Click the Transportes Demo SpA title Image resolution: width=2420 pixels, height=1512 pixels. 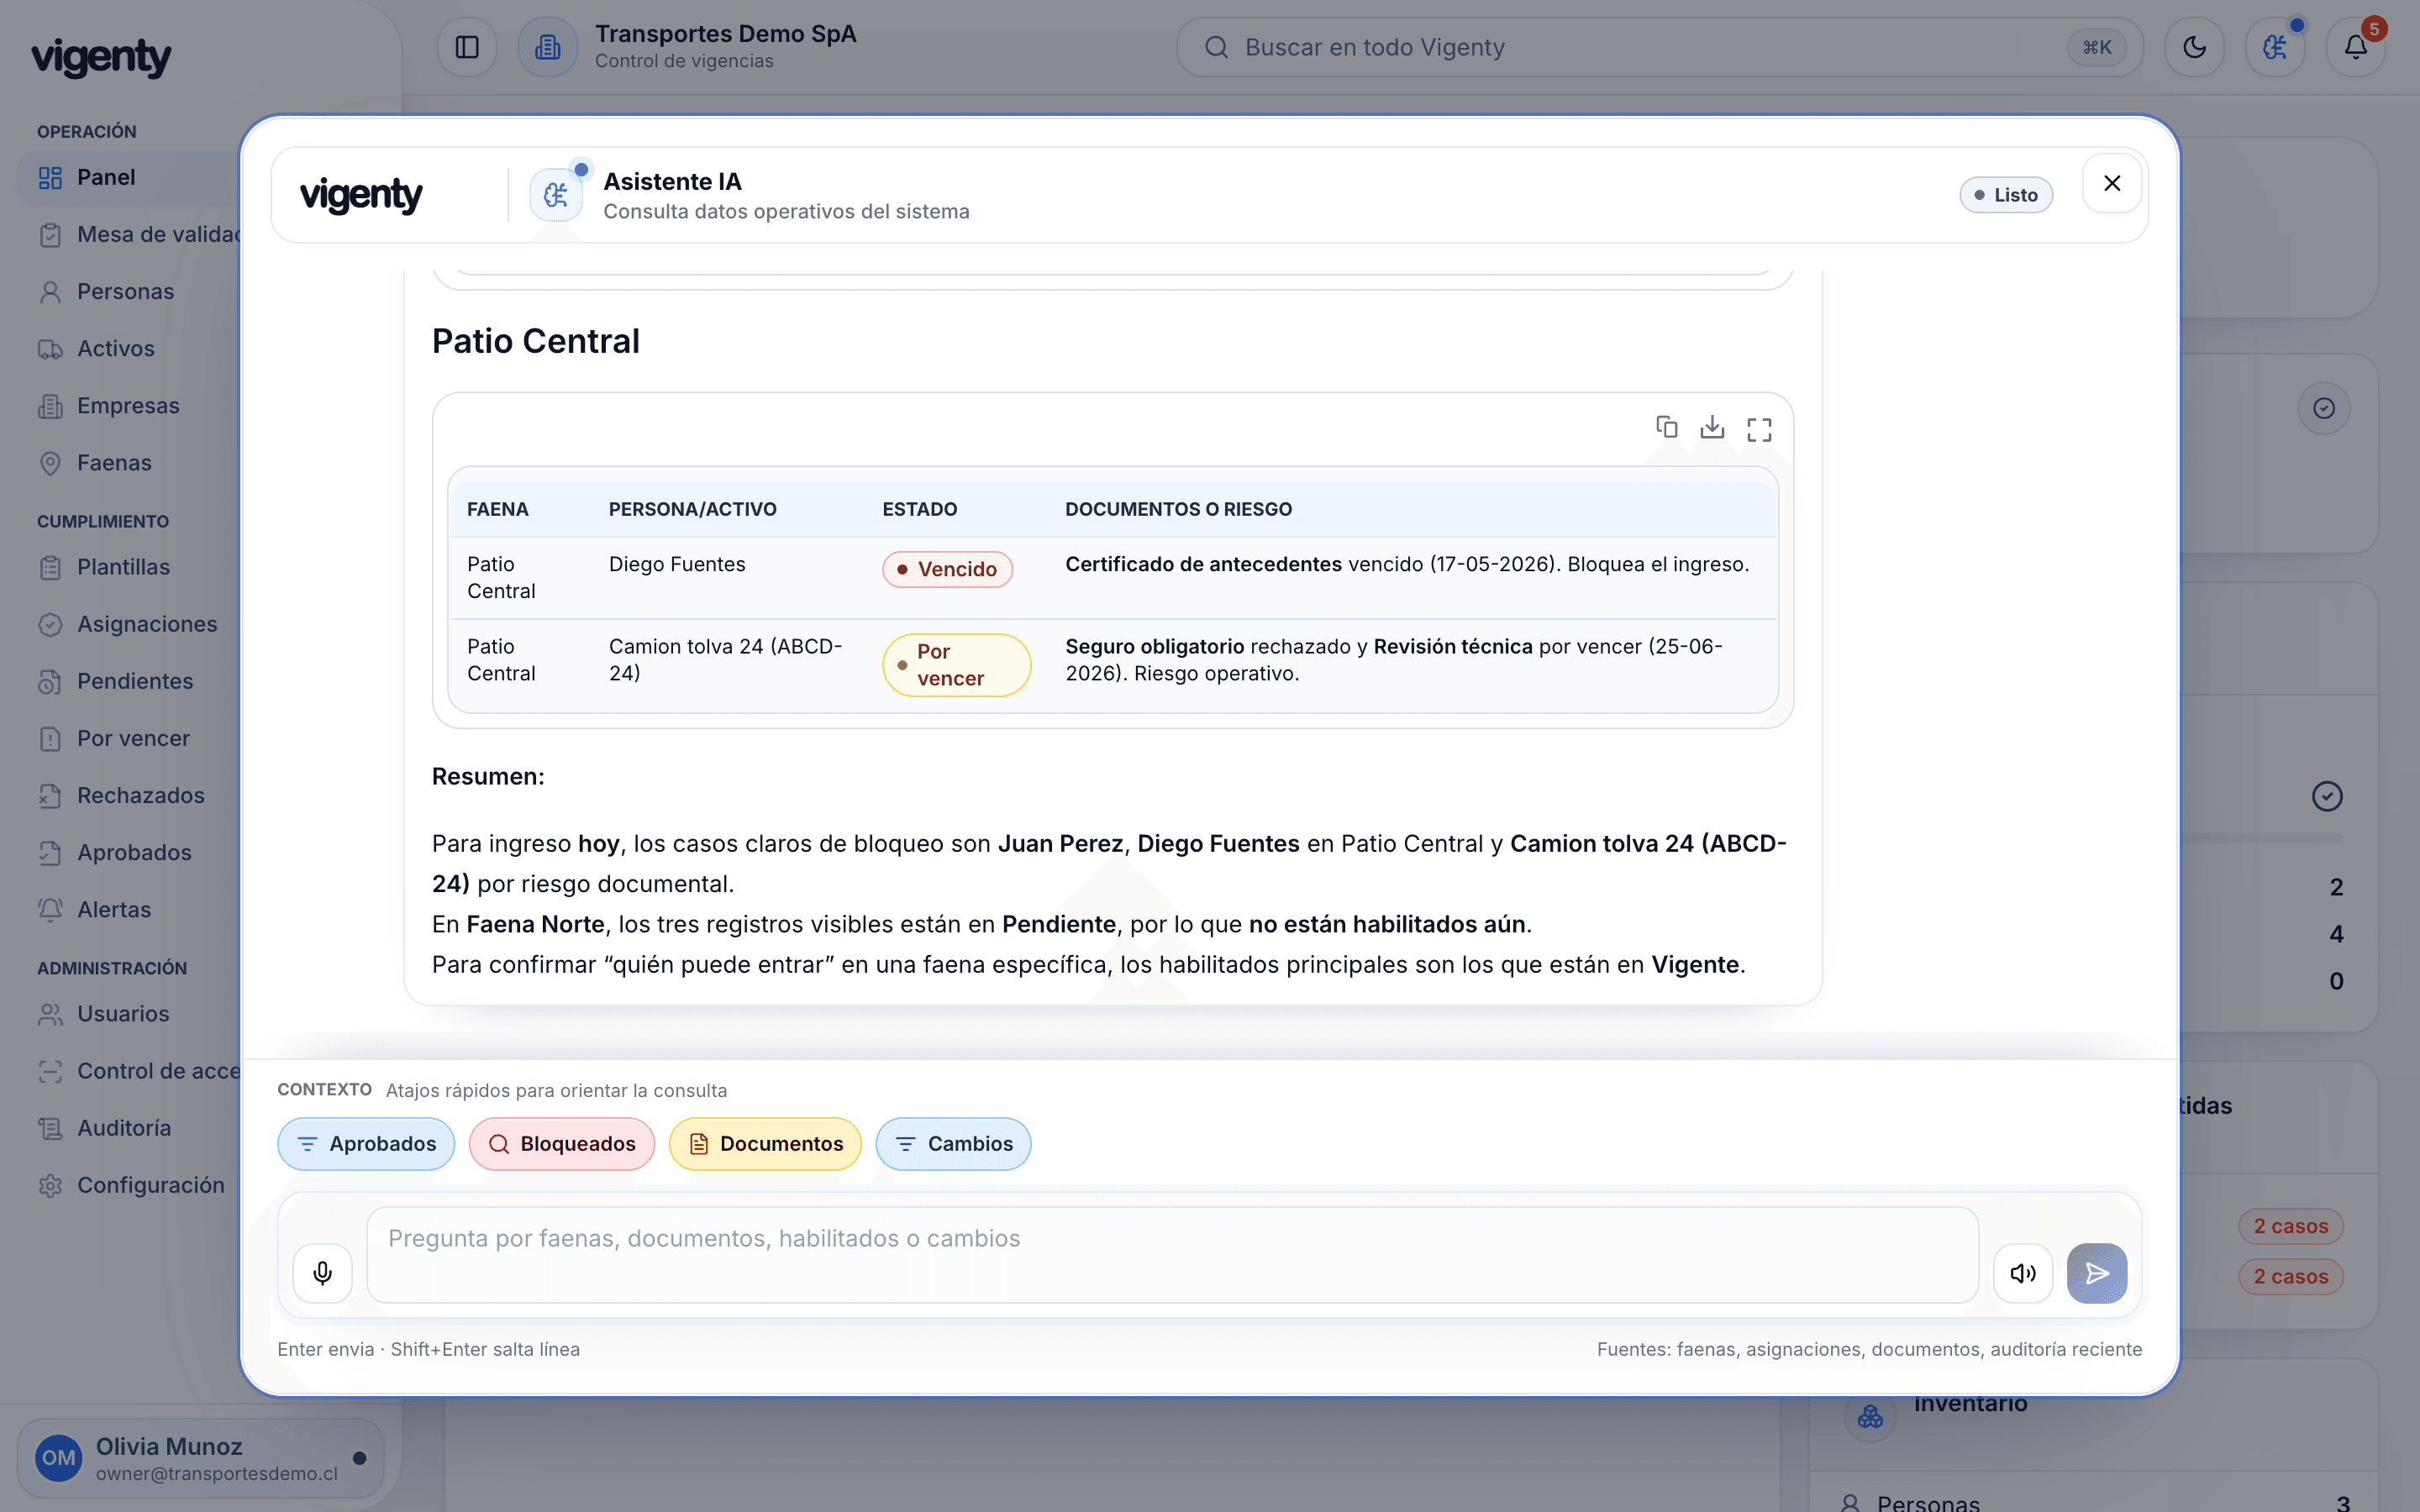(726, 34)
